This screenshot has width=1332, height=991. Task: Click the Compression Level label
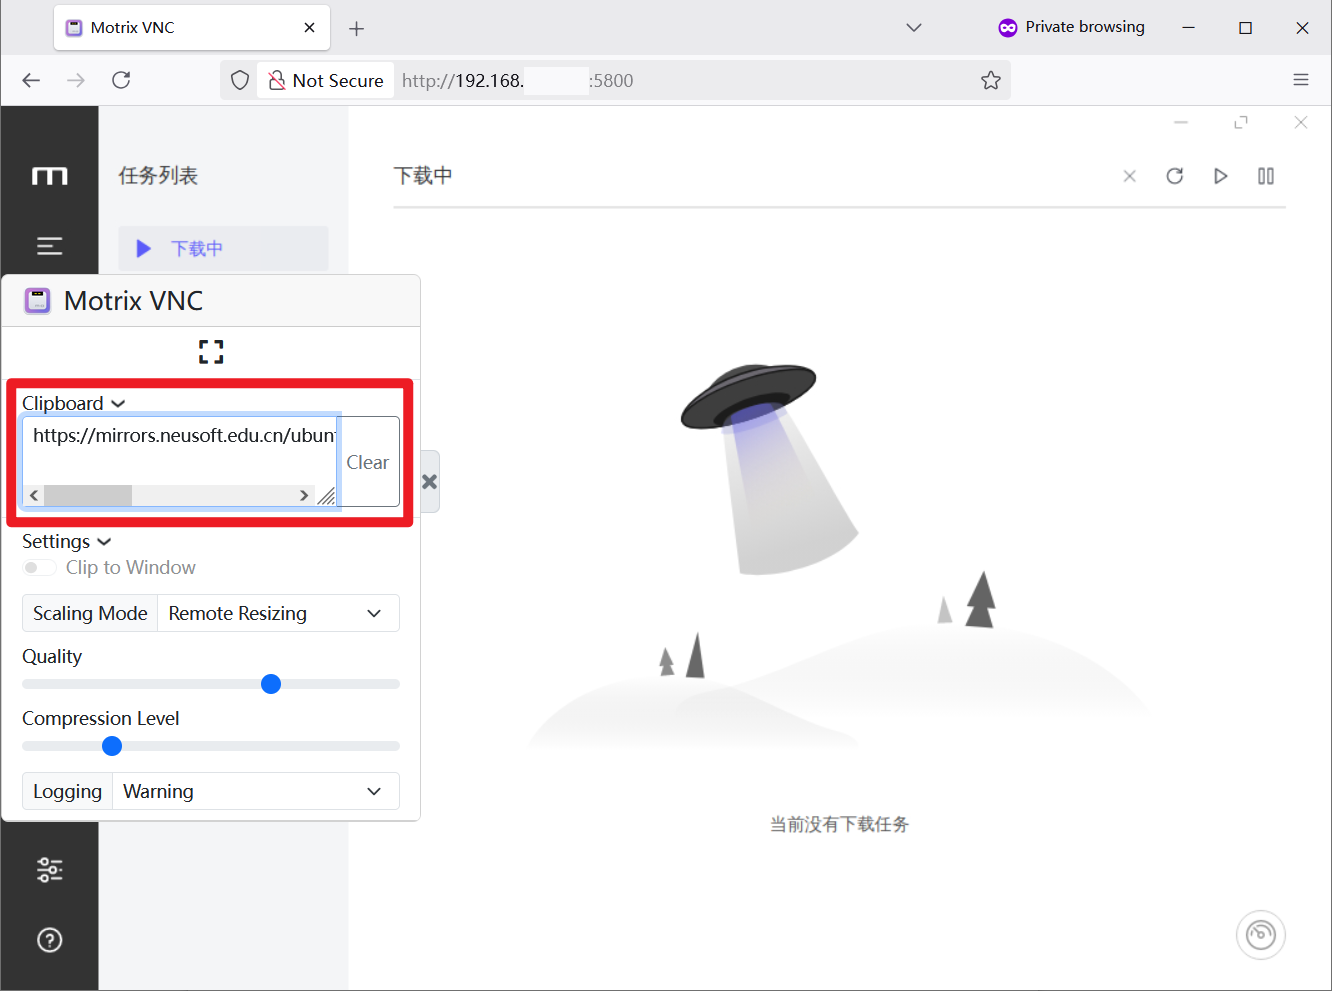pyautogui.click(x=101, y=718)
